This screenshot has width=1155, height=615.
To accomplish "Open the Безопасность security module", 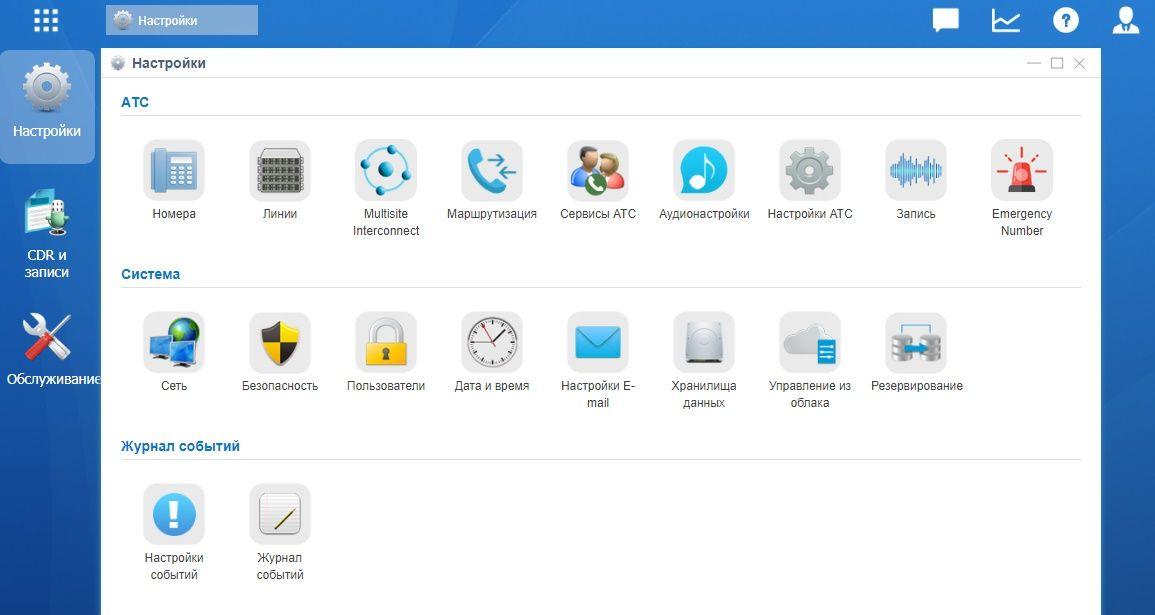I will [x=280, y=342].
